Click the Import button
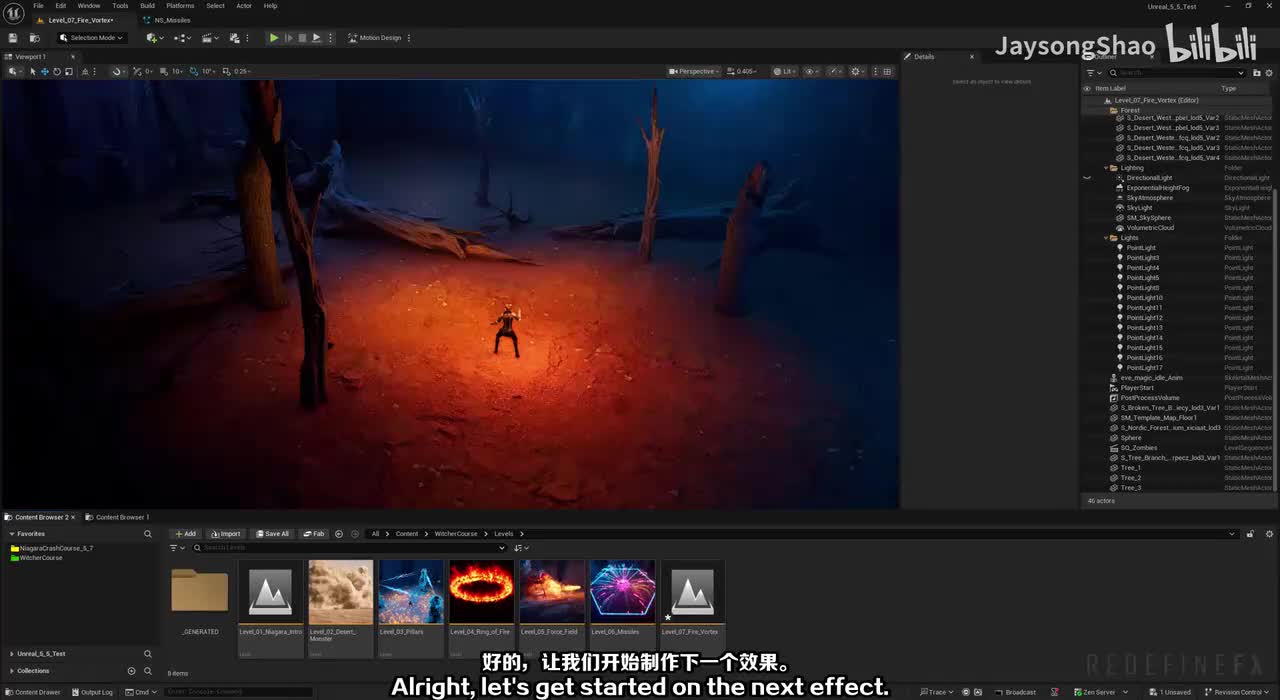Screen dimensions: 1280x700 (226, 534)
